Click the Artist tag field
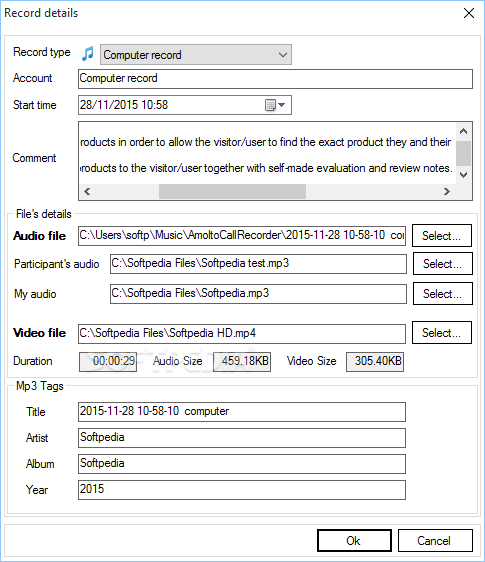Image resolution: width=485 pixels, height=562 pixels. coord(242,438)
